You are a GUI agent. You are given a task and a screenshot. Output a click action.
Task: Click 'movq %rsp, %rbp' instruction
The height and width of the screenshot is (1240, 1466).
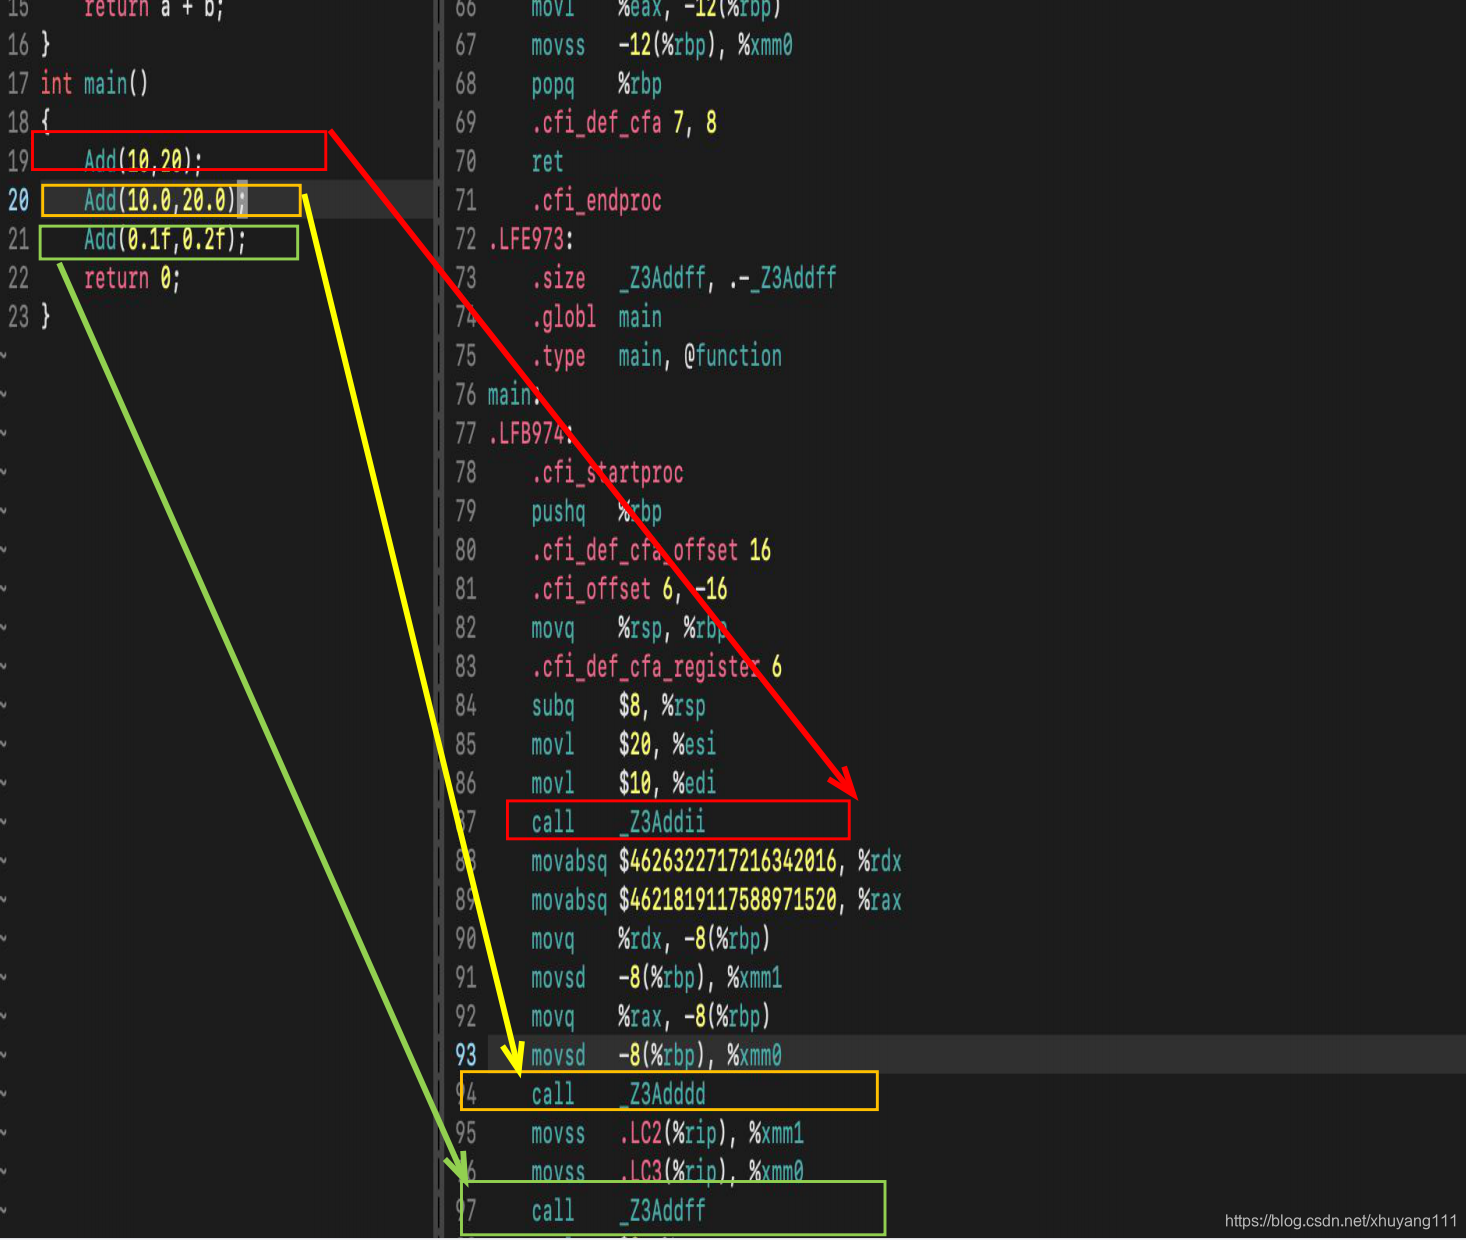[629, 628]
